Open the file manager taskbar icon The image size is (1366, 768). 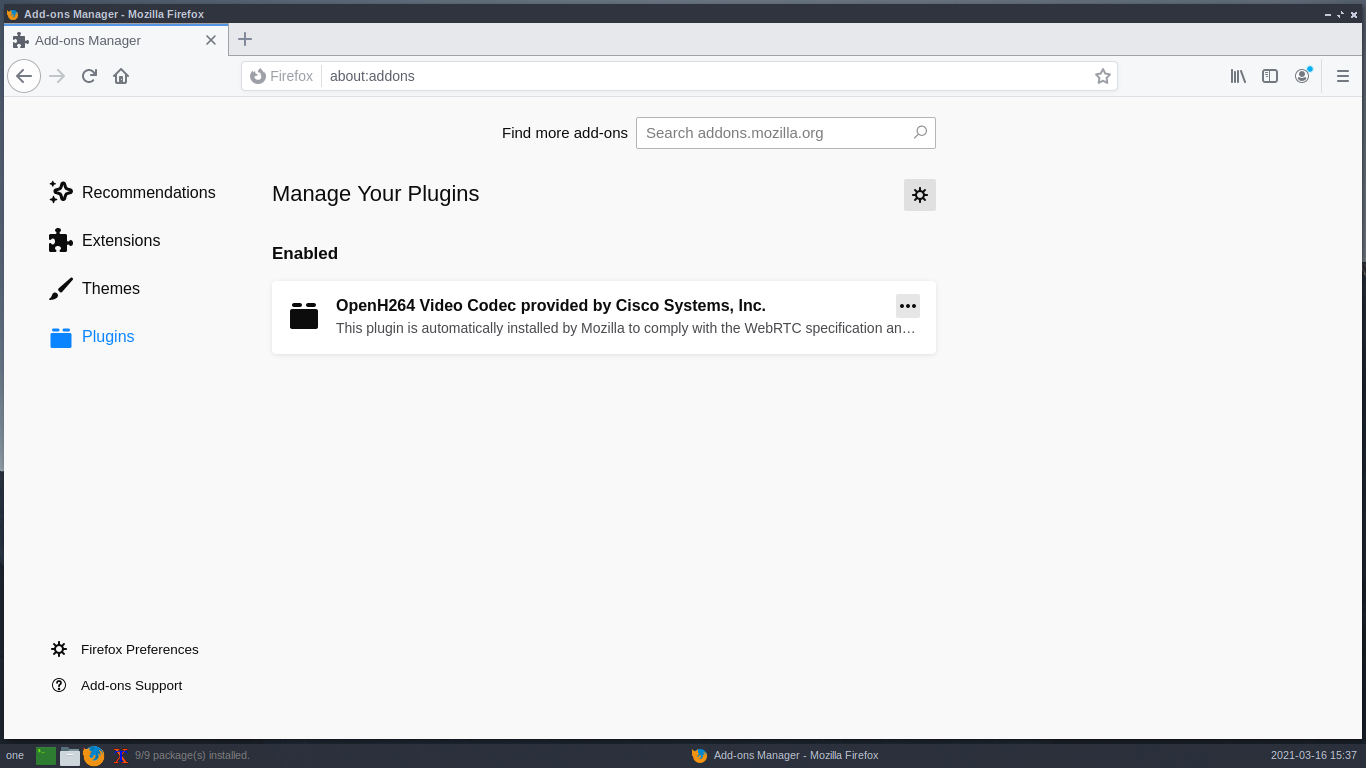click(70, 756)
